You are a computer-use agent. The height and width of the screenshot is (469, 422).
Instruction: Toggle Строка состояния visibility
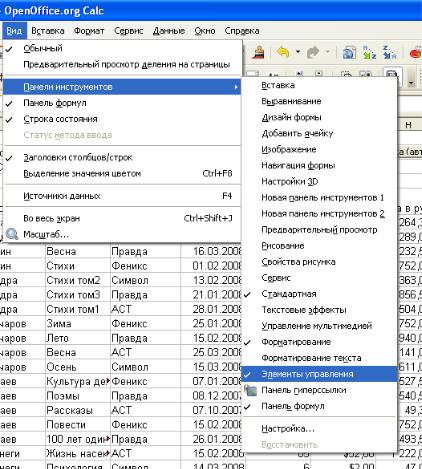coord(122,119)
